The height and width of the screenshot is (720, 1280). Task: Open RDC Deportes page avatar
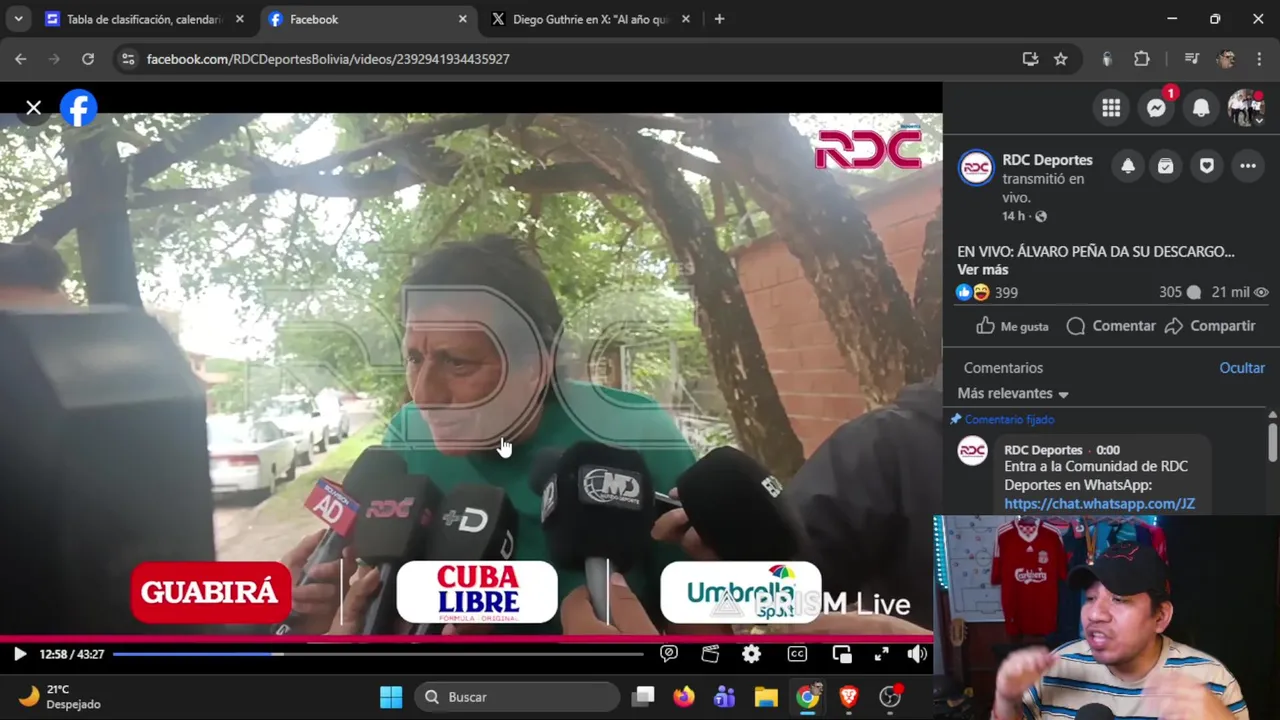[976, 168]
